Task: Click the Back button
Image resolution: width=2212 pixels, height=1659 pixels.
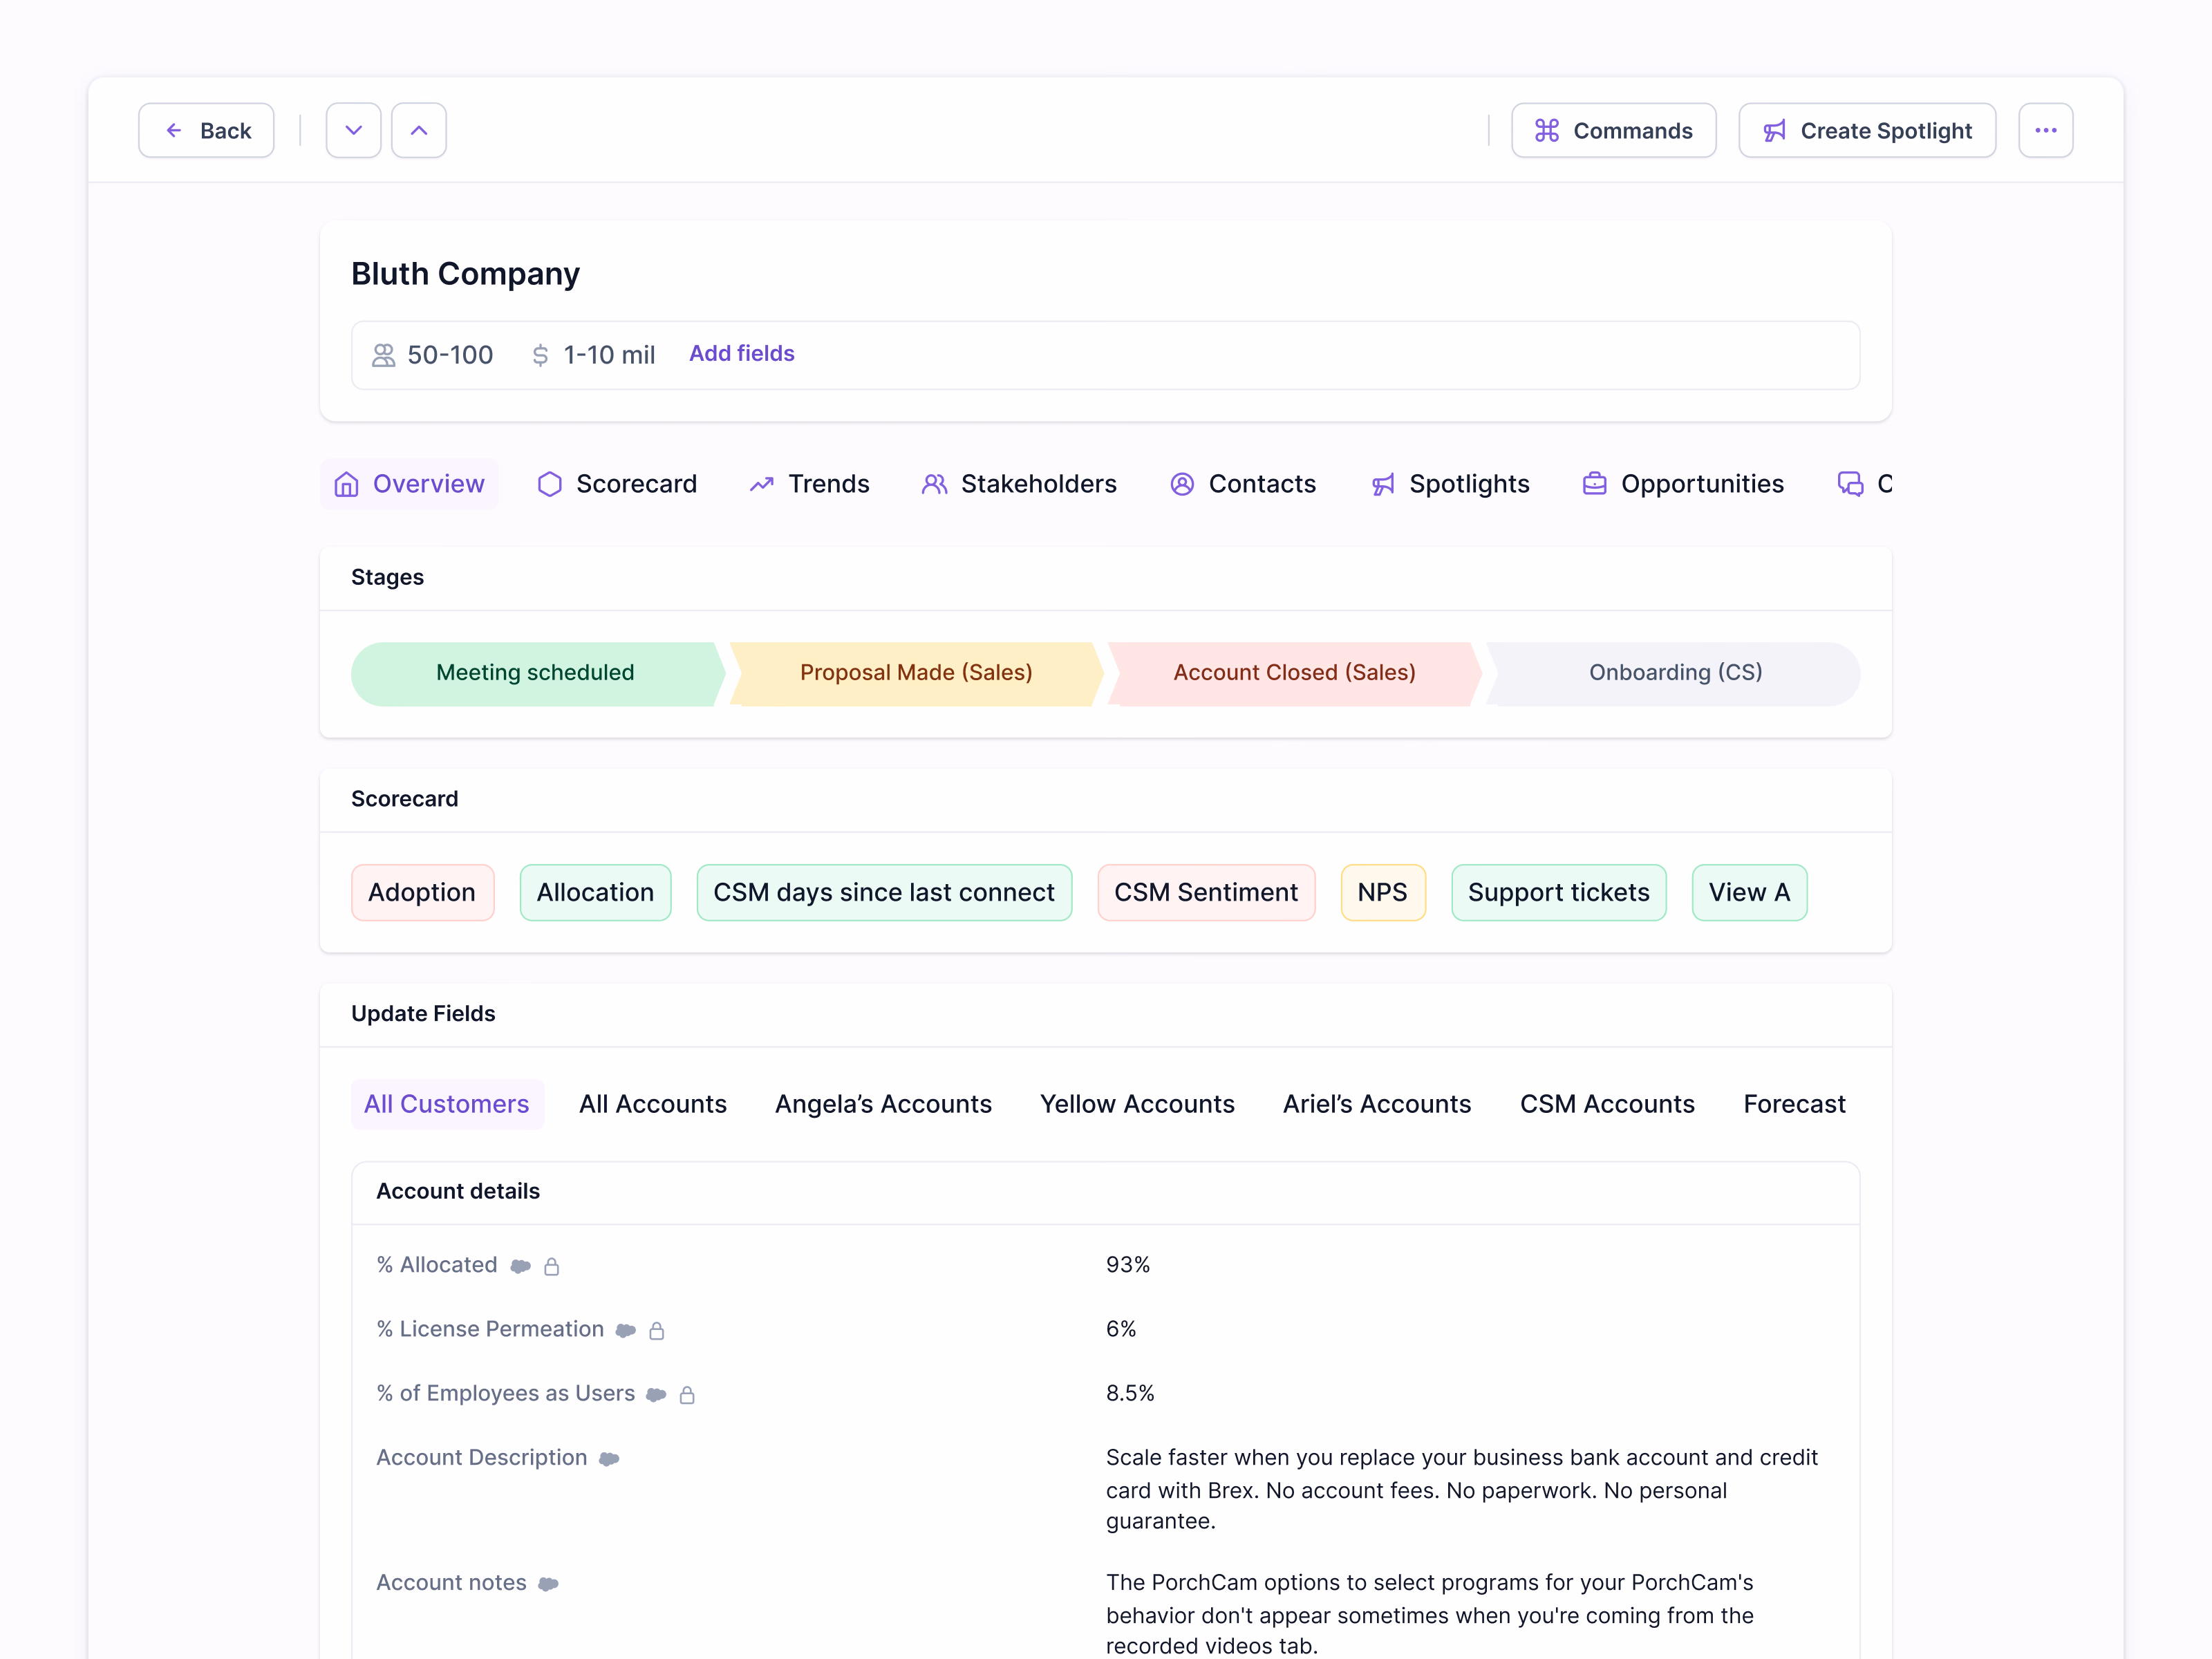Action: click(206, 130)
